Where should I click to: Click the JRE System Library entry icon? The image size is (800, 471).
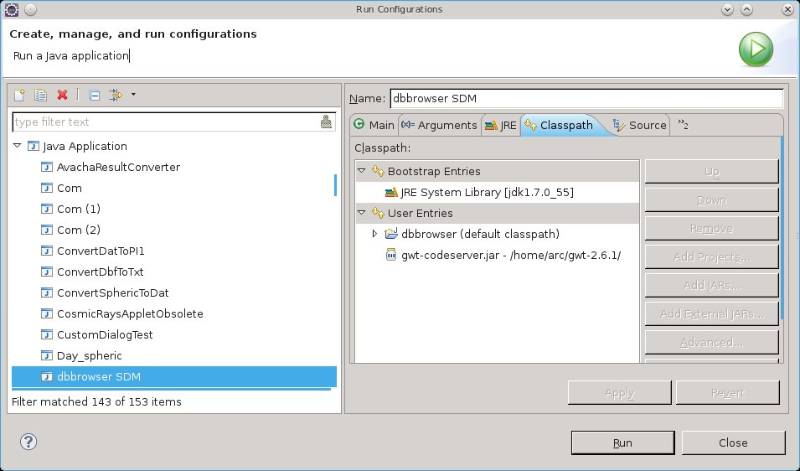392,192
